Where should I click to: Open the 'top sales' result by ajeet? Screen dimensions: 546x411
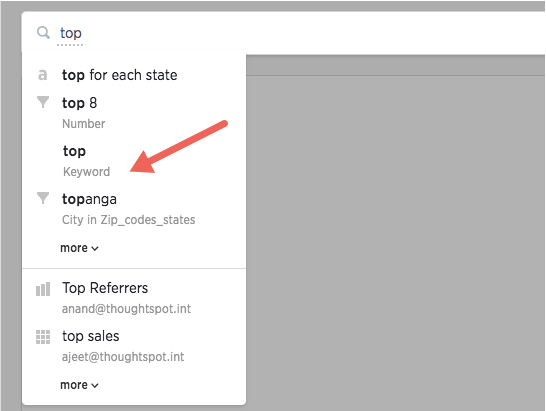click(x=134, y=346)
